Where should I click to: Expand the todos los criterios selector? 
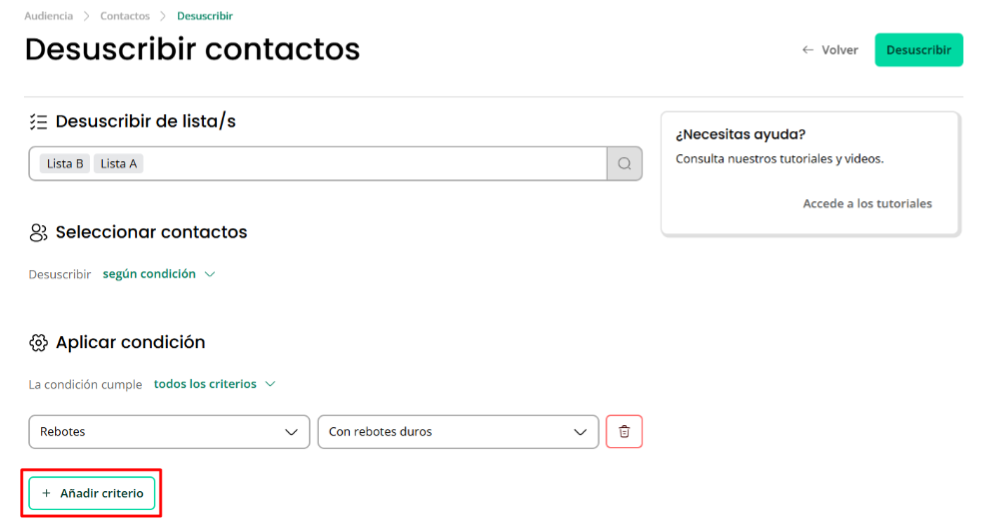tap(214, 384)
